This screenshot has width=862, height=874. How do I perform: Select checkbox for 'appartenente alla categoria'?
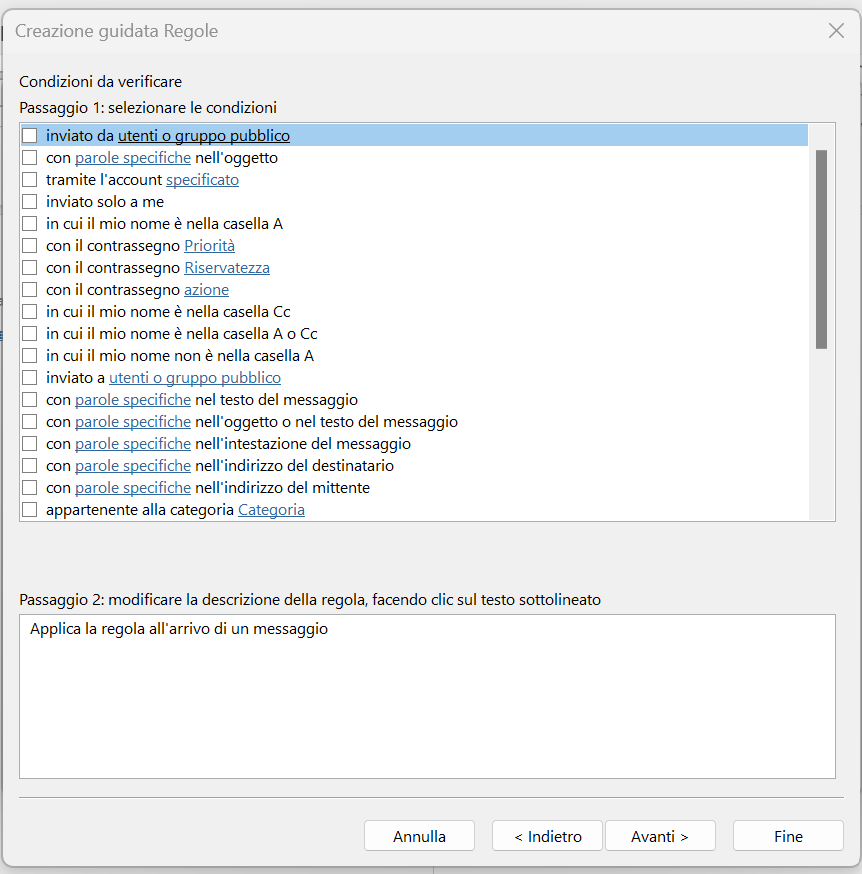click(x=30, y=509)
